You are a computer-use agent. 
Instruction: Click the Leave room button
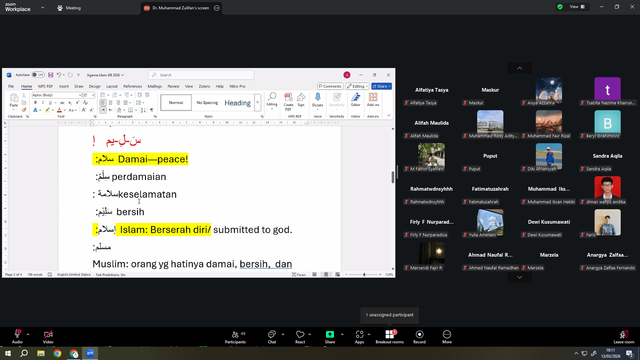click(x=624, y=336)
